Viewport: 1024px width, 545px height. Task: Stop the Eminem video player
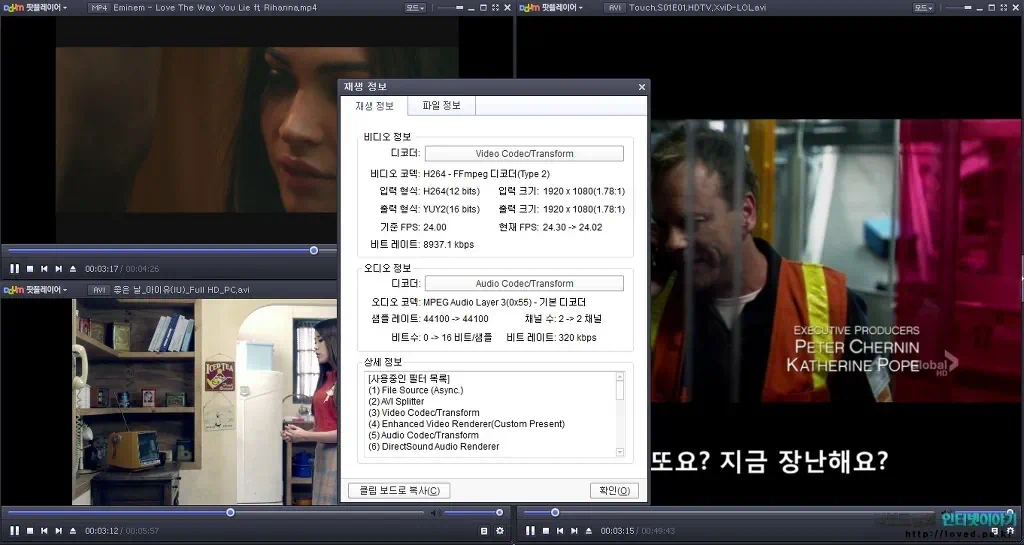pos(30,269)
